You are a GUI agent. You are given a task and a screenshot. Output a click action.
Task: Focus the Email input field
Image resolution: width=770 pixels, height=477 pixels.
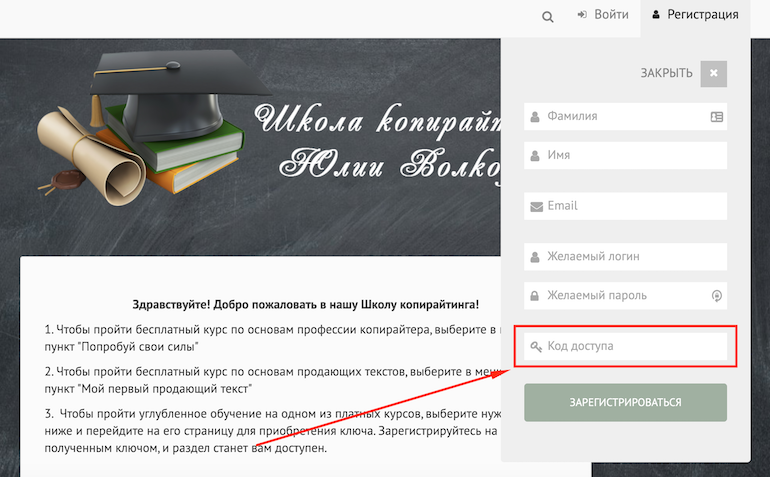click(625, 206)
